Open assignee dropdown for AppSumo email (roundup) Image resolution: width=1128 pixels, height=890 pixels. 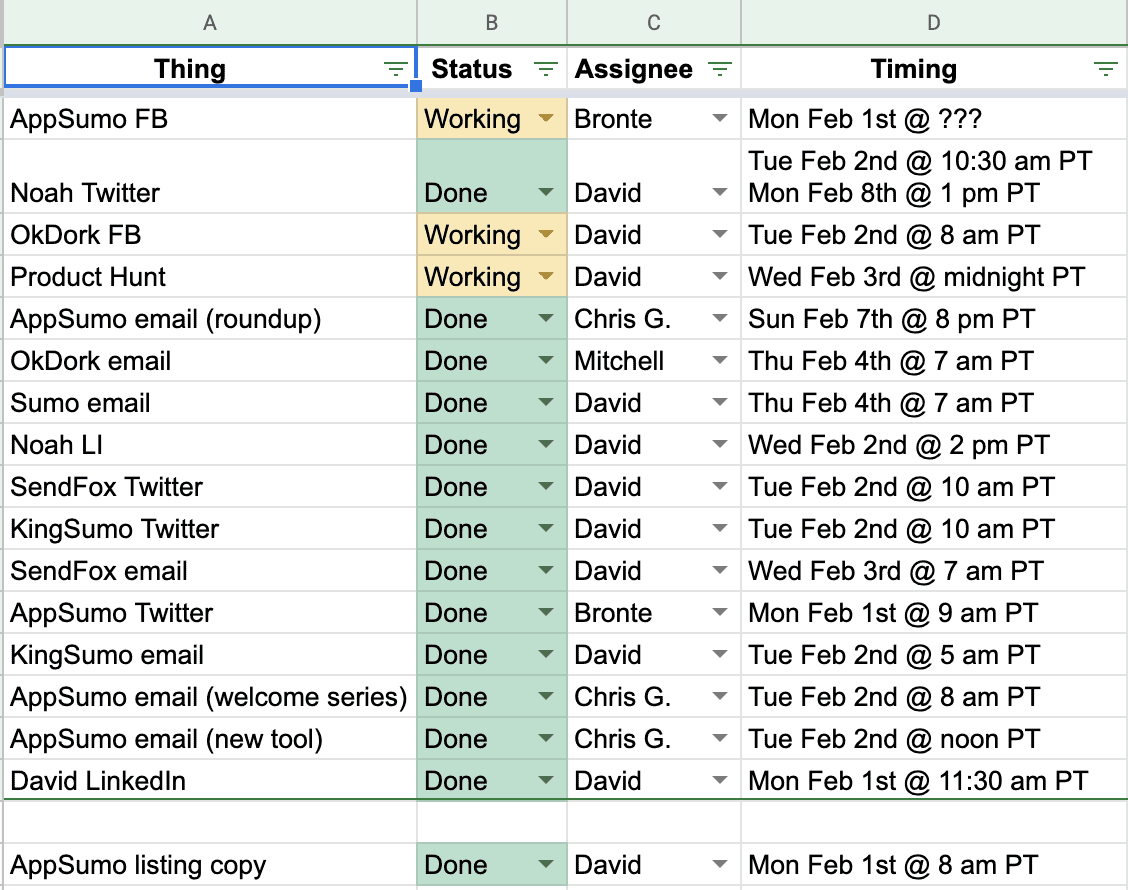pyautogui.click(x=720, y=318)
